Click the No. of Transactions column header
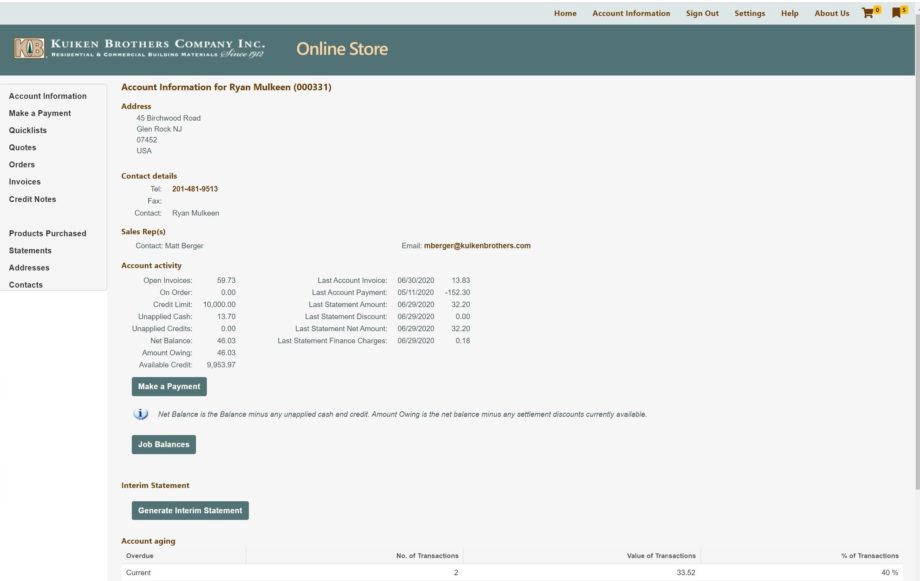Viewport: 920px width, 581px height. tap(427, 555)
